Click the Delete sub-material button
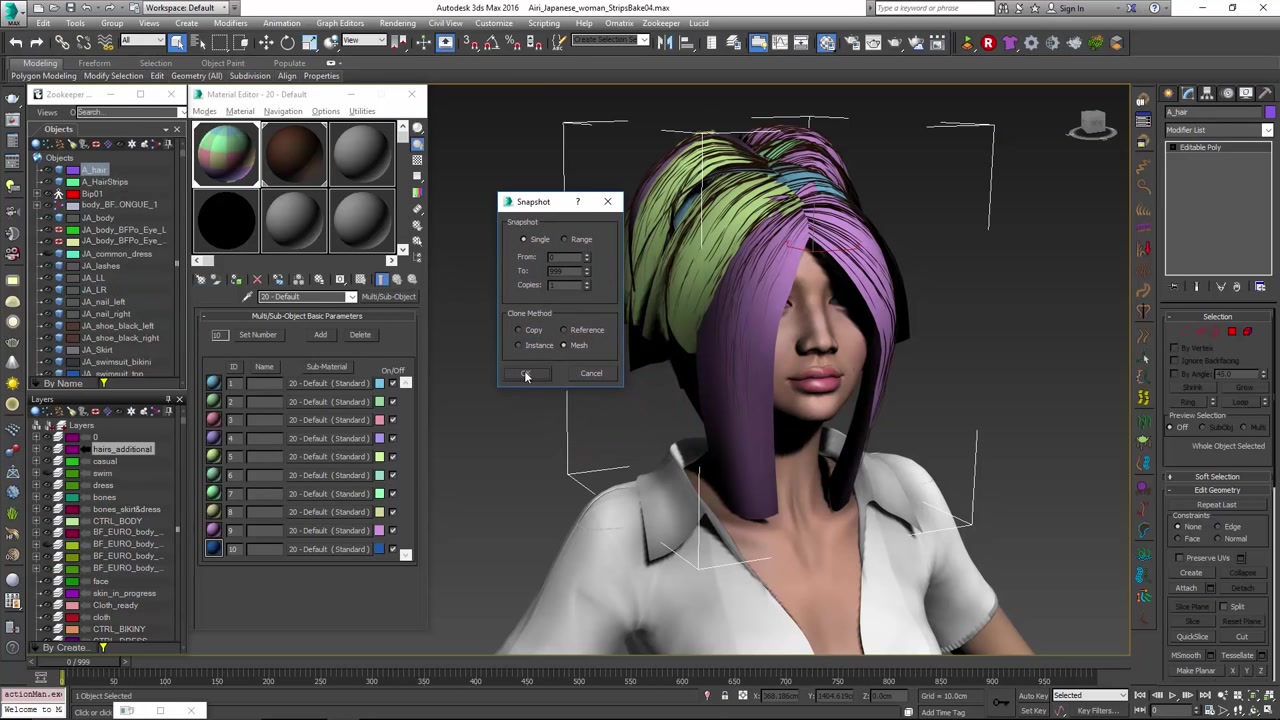 360,335
